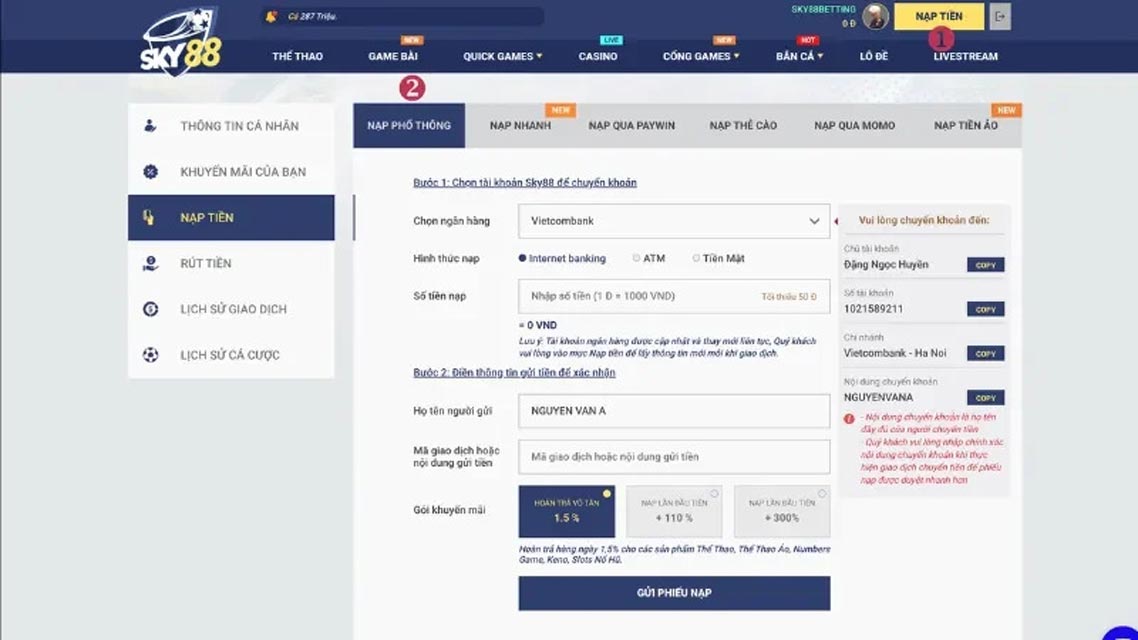Click the Lịch Sử Cá Cược soccer ball icon
Viewport: 1138px width, 640px height.
(150, 355)
